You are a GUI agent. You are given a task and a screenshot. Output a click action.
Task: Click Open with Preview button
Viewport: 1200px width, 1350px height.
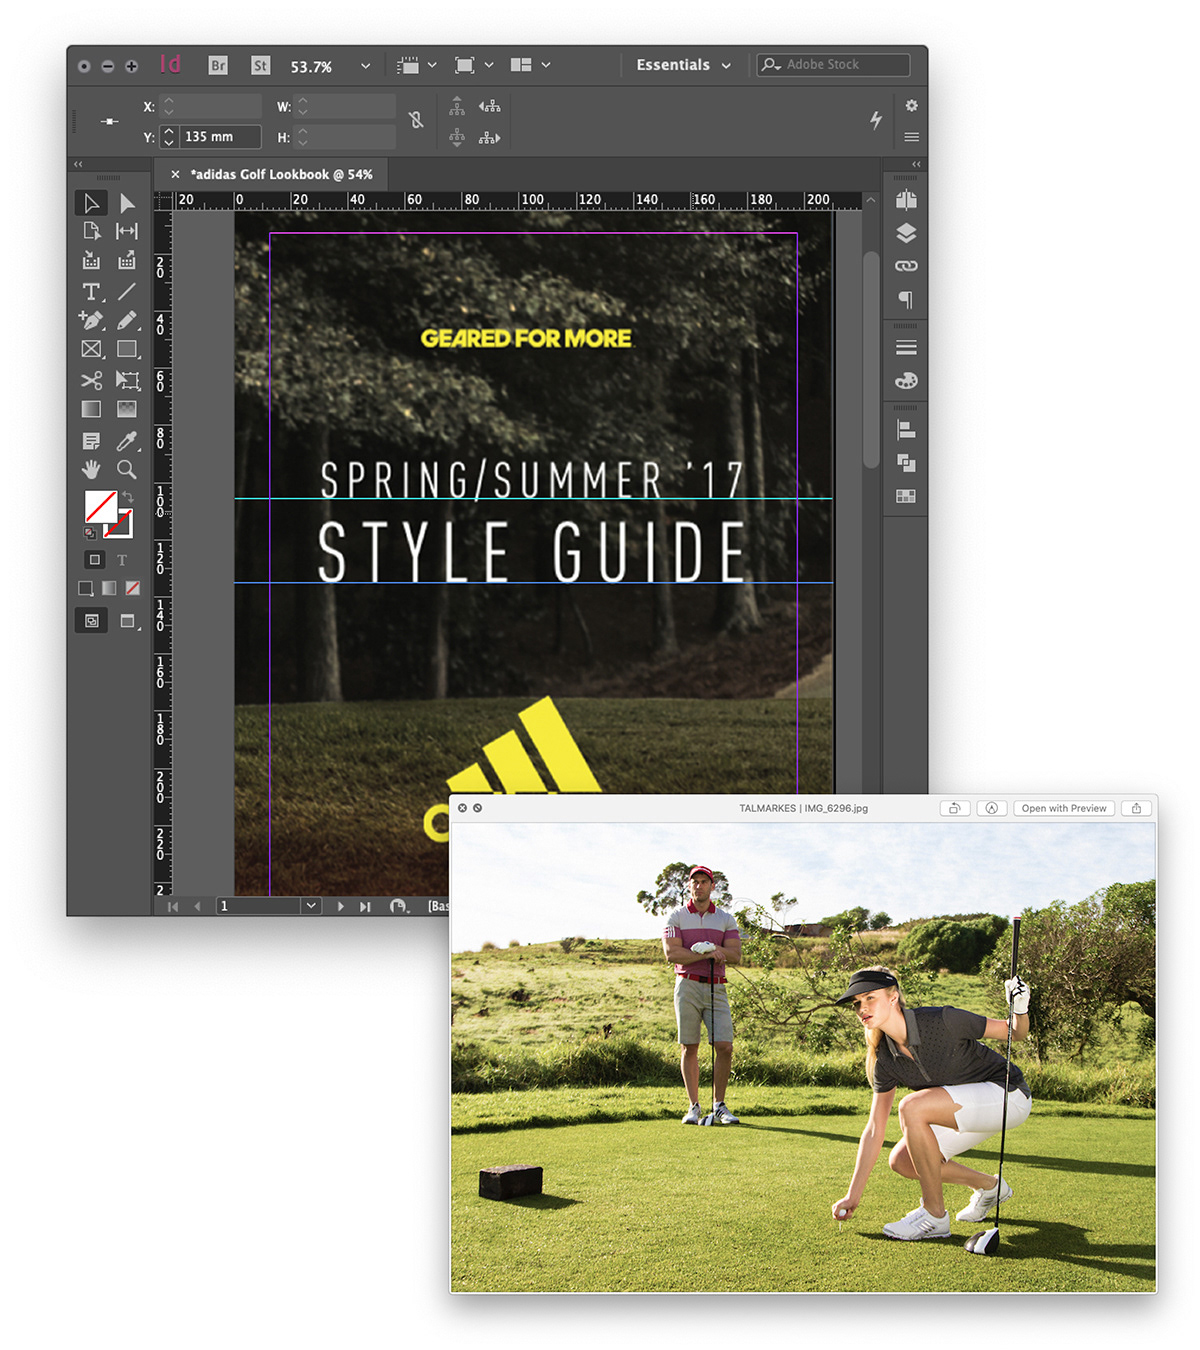click(1064, 808)
